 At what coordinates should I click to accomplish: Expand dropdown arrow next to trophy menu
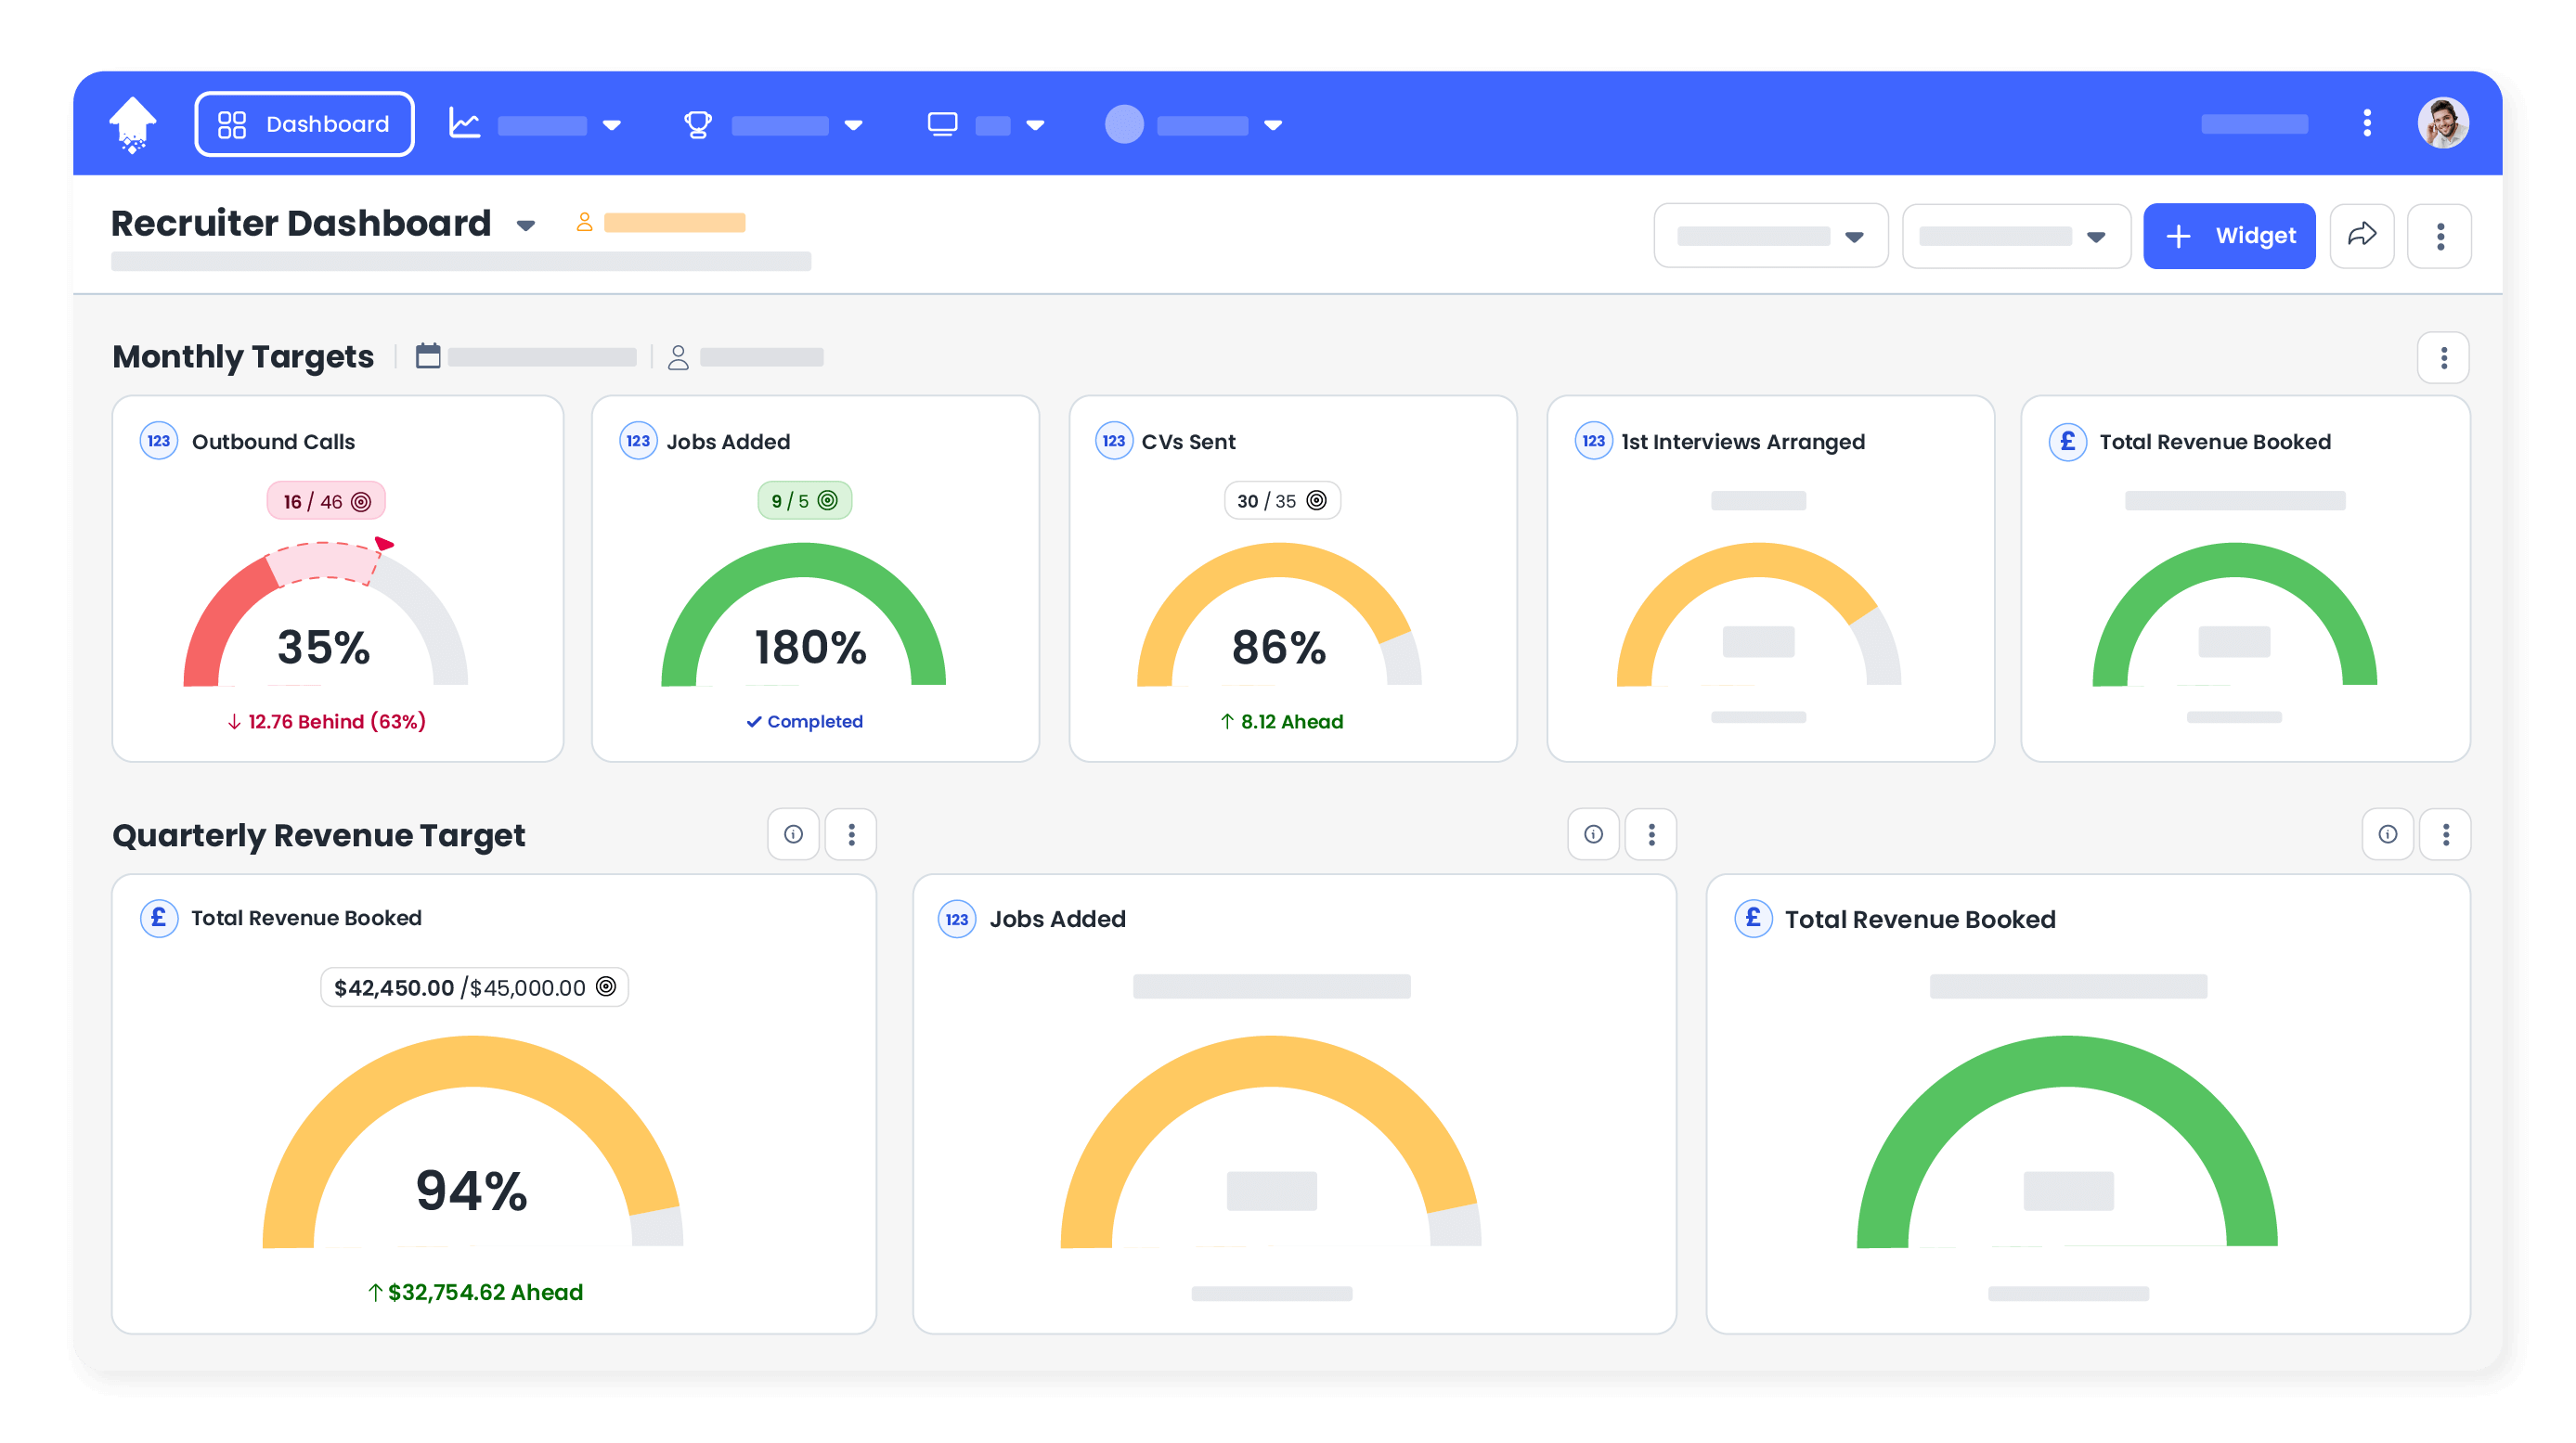(853, 125)
